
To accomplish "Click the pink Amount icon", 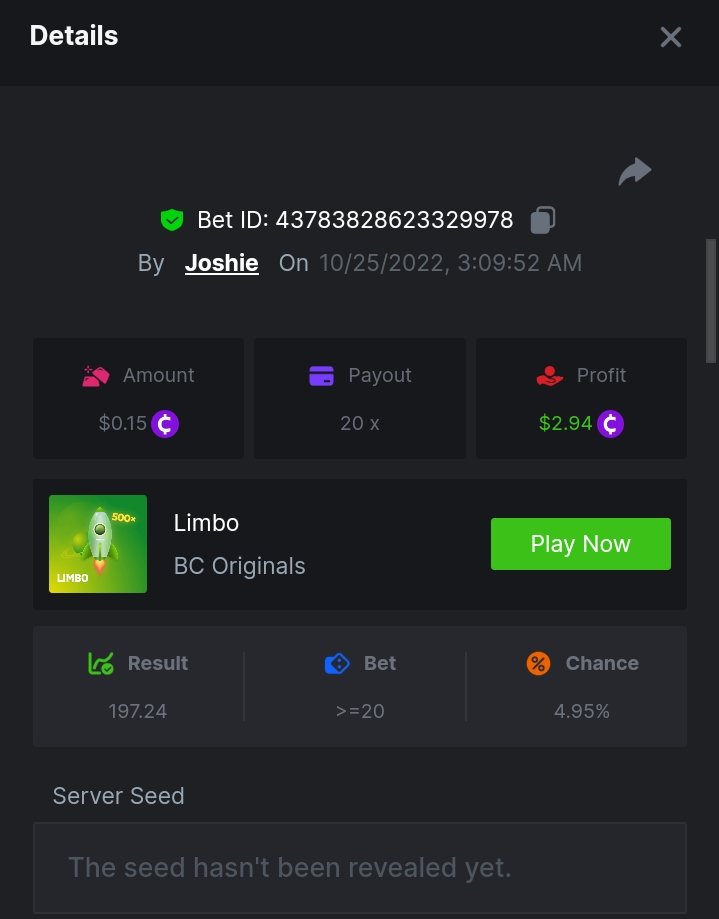I will [x=96, y=376].
